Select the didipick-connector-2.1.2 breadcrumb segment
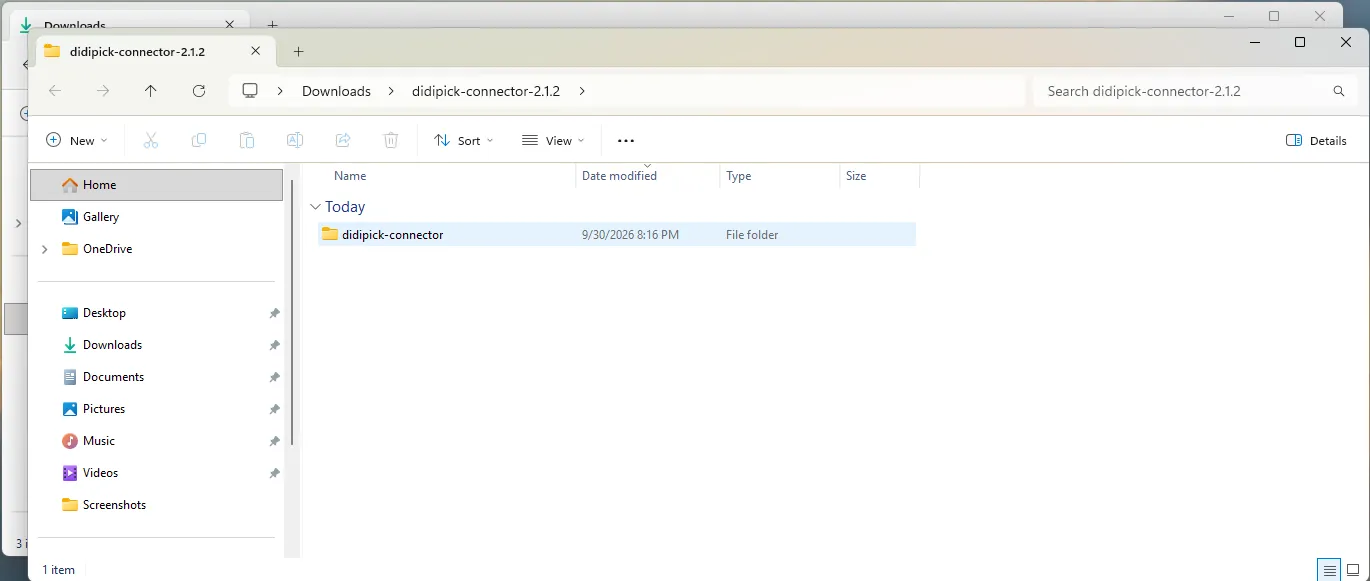 [x=486, y=91]
